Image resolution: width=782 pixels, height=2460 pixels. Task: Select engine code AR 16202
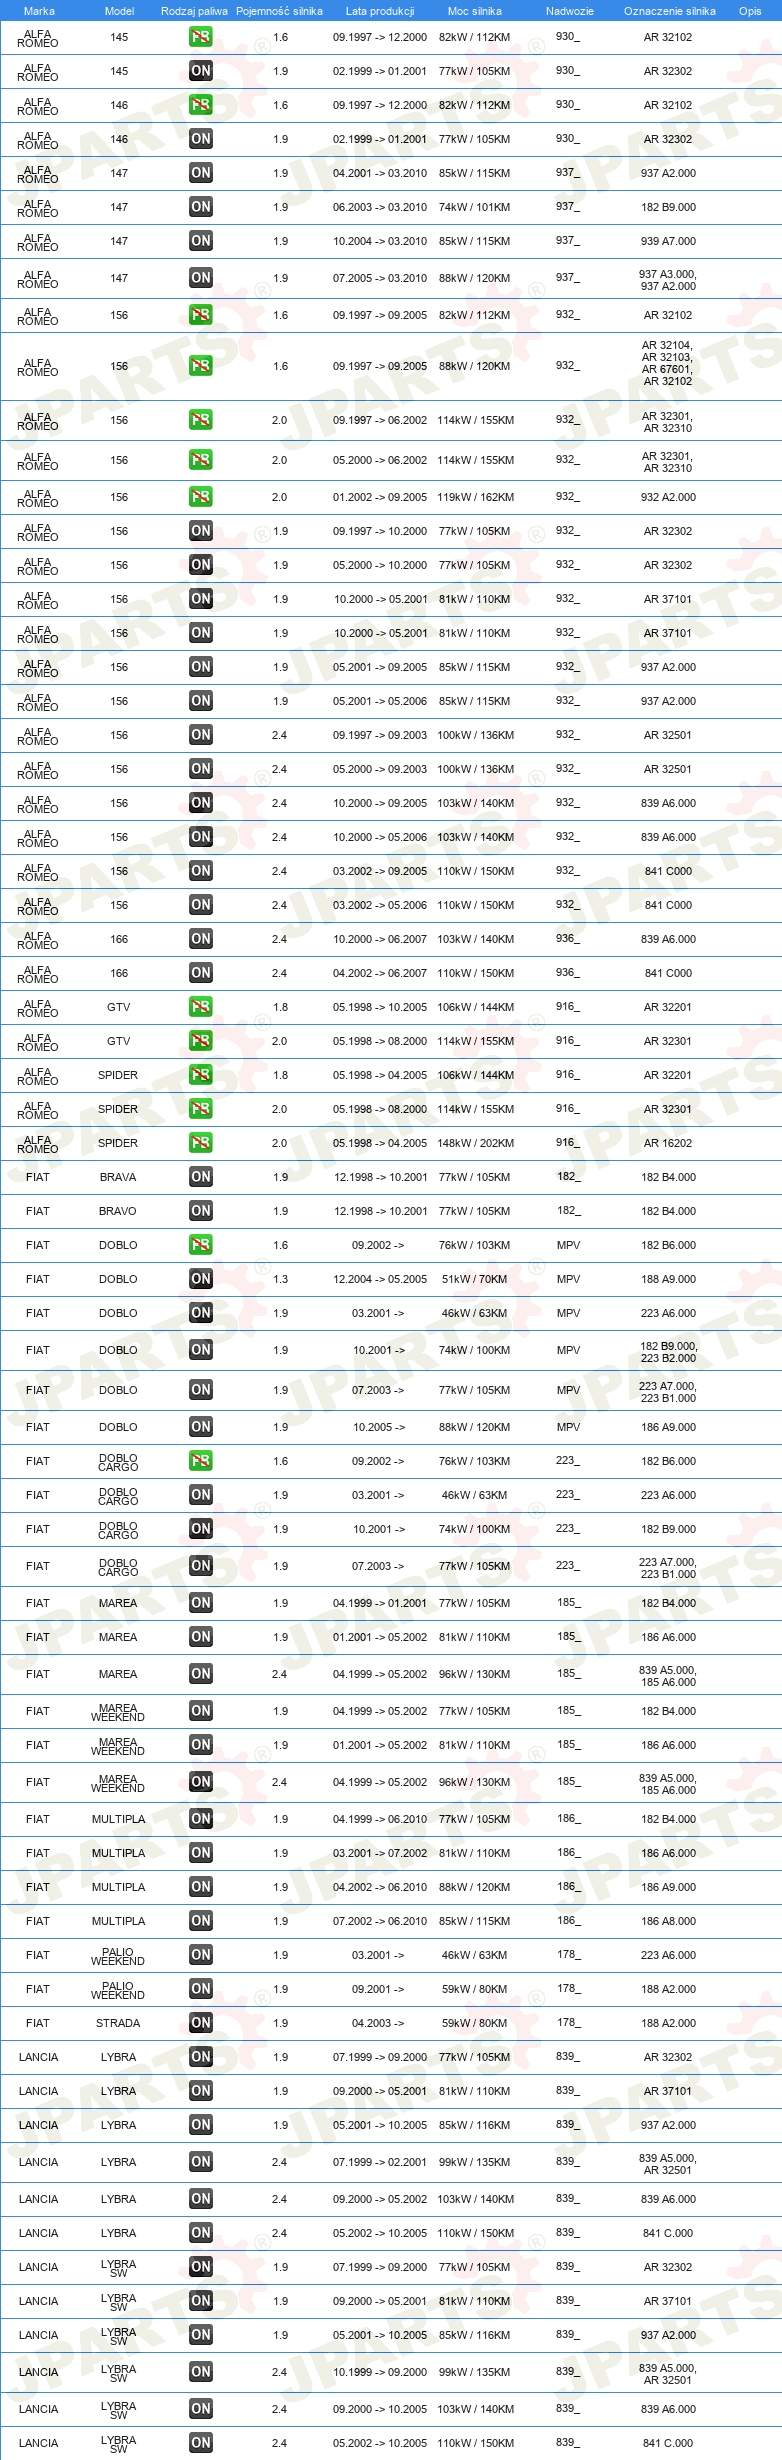[668, 1143]
